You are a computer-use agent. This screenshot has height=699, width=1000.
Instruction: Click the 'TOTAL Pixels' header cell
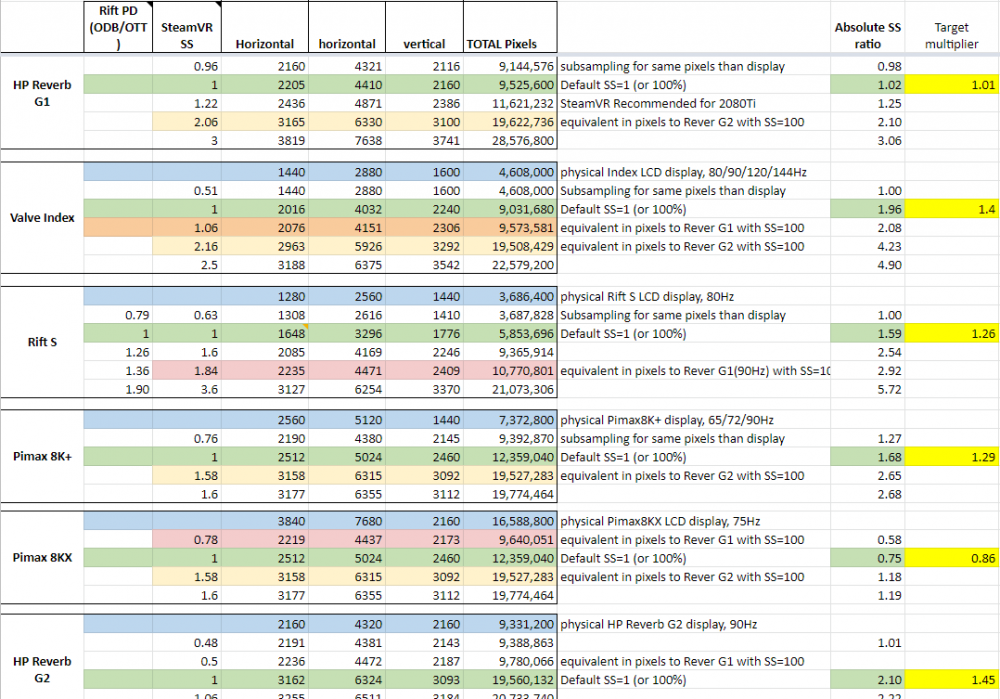click(510, 27)
